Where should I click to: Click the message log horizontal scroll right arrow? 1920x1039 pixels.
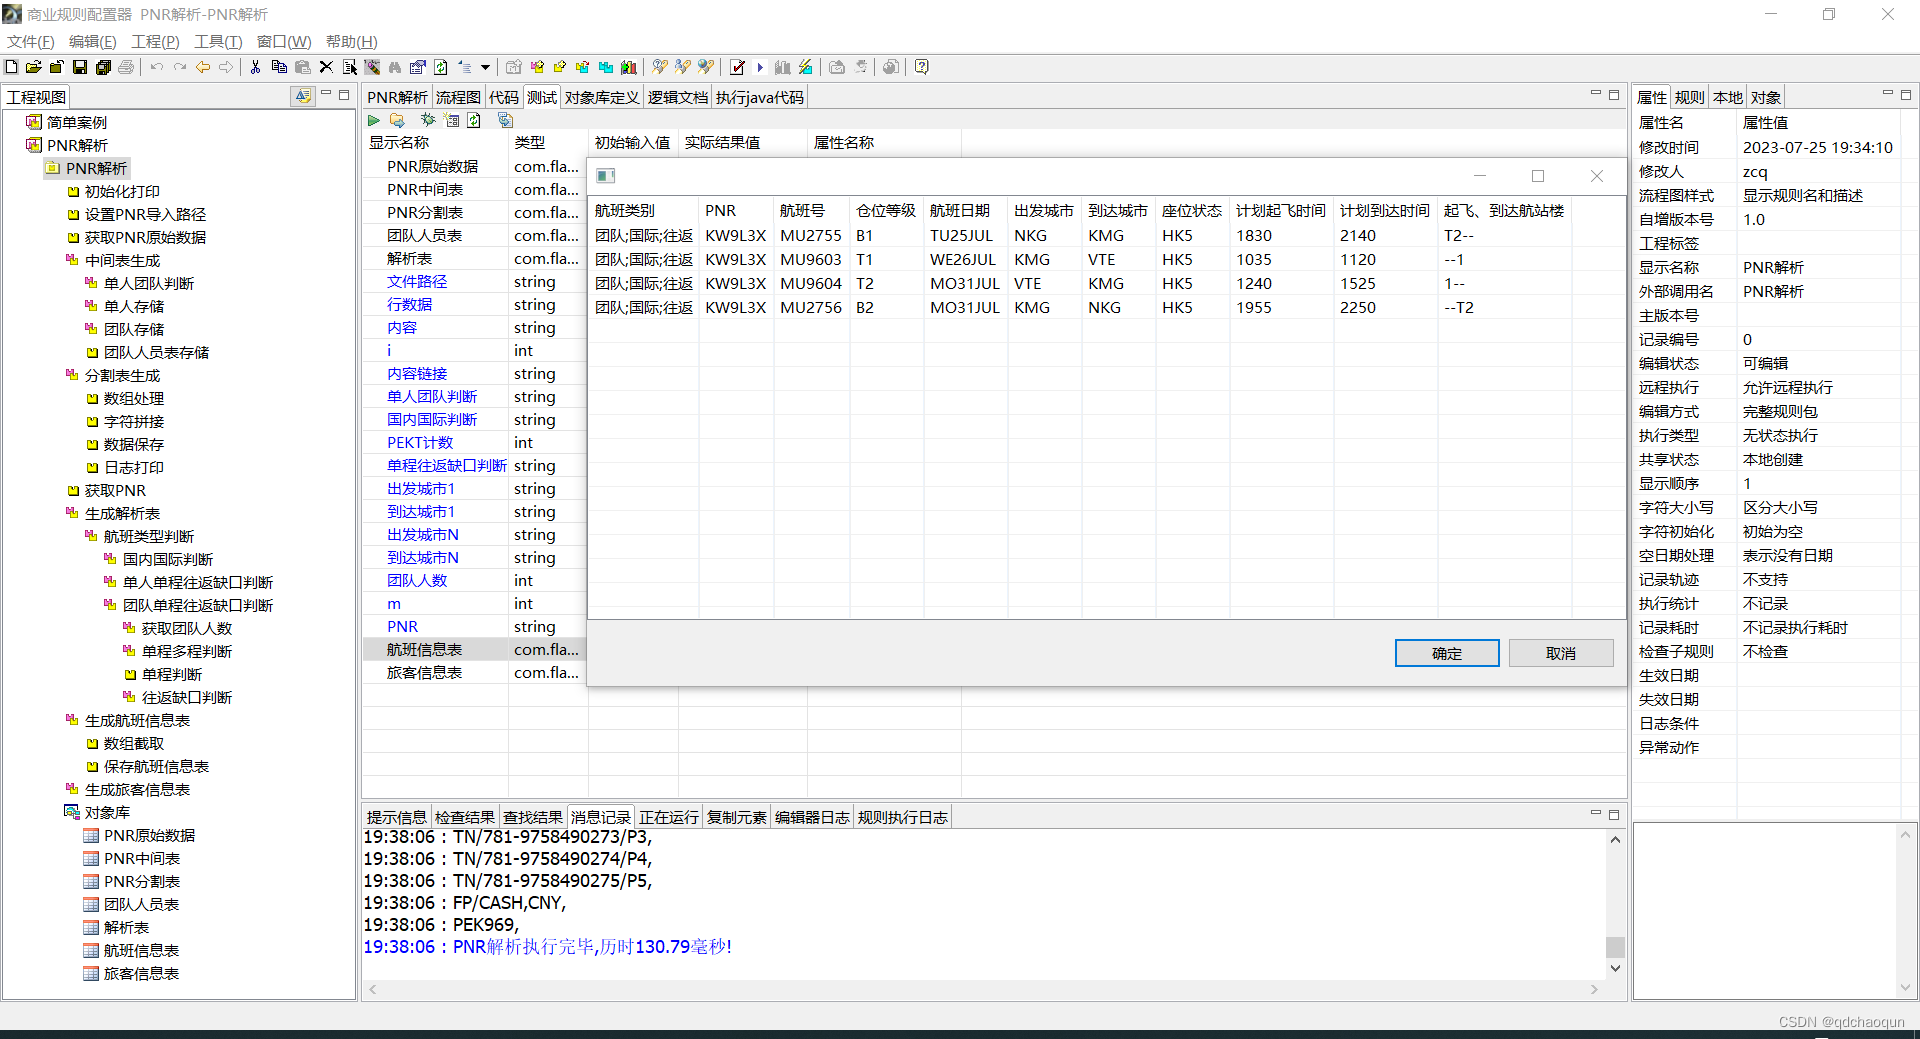tap(1595, 989)
